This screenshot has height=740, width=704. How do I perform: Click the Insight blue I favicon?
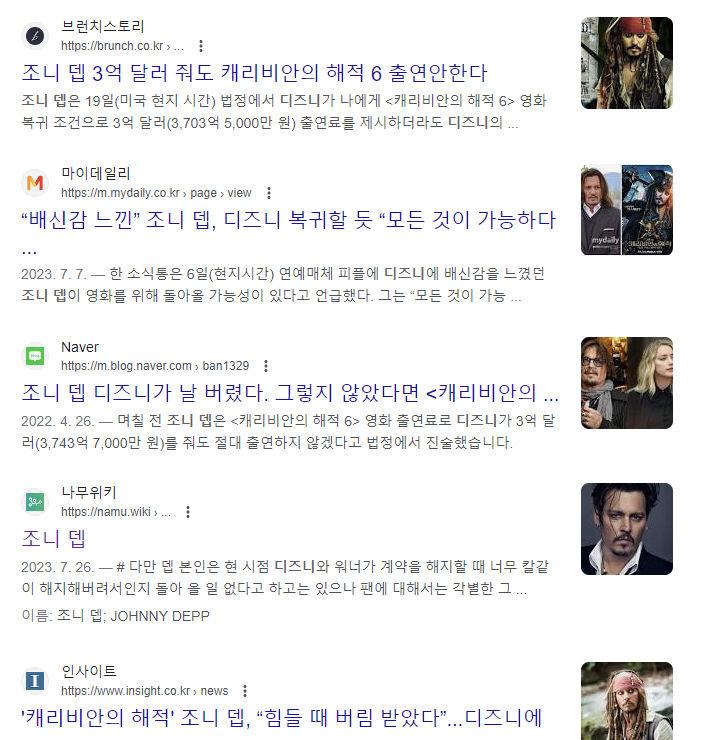(x=35, y=681)
